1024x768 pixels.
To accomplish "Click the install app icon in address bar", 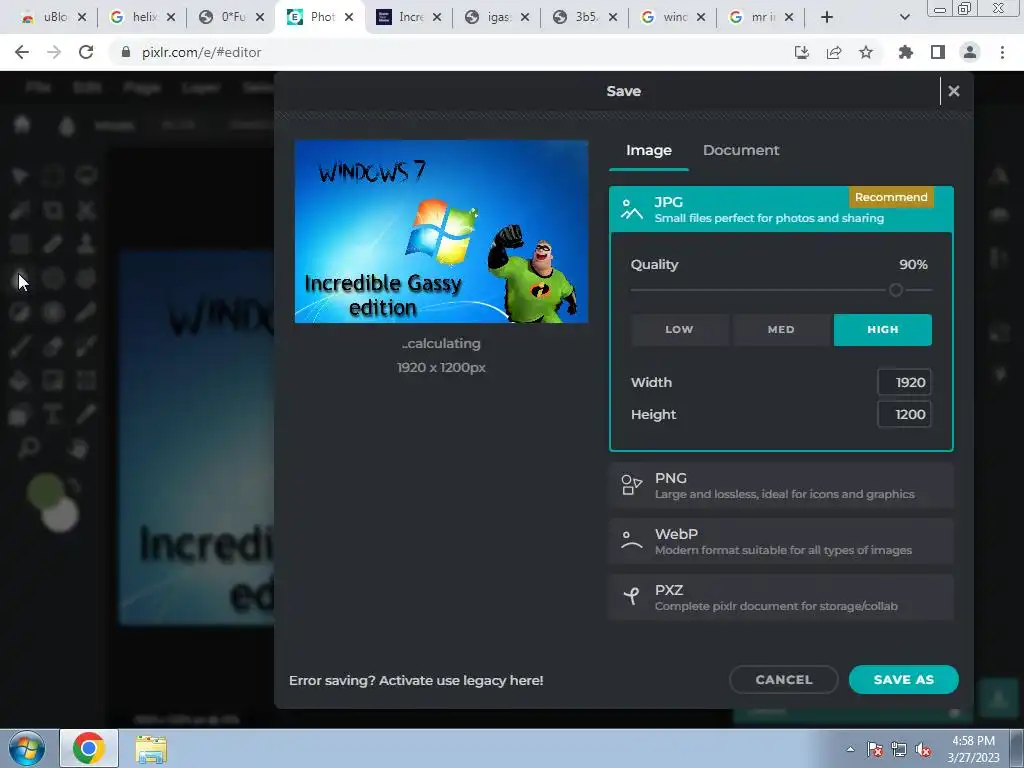I will [802, 52].
